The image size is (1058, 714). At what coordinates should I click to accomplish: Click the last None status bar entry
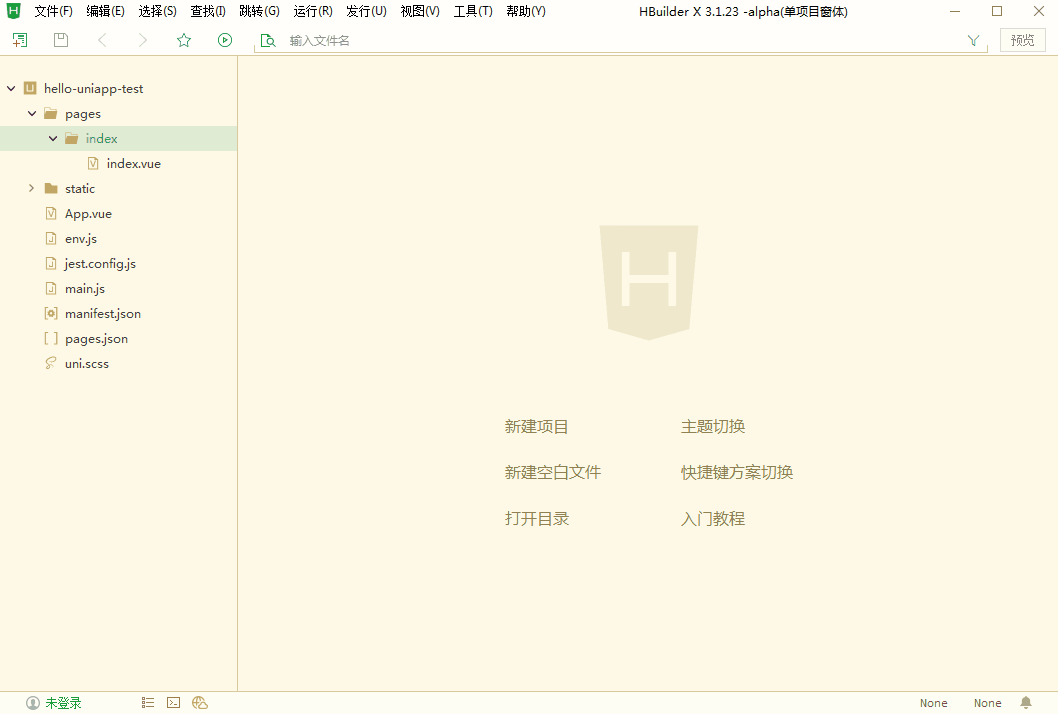(987, 703)
